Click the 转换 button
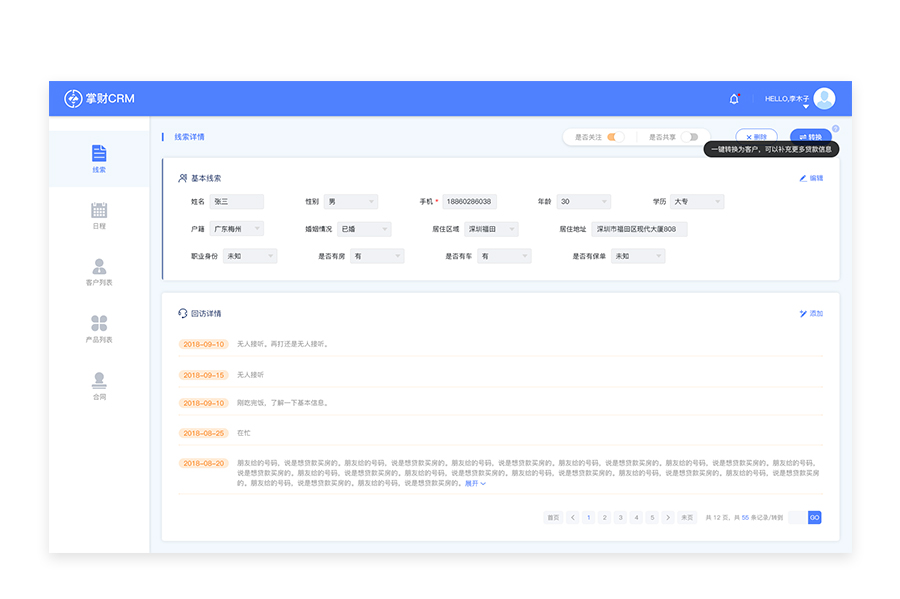 pyautogui.click(x=810, y=137)
